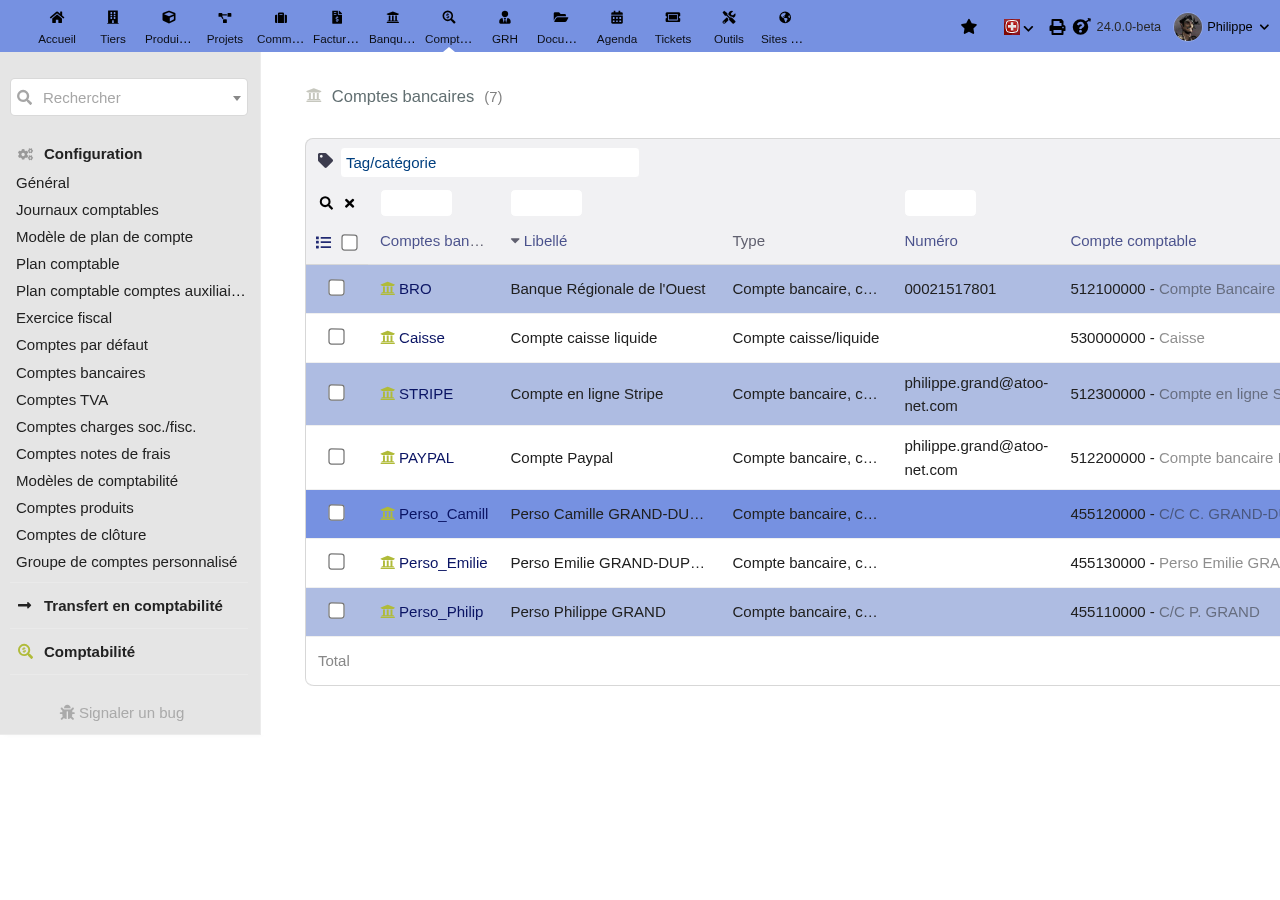Click the bug icon Signaler un bug

67,713
